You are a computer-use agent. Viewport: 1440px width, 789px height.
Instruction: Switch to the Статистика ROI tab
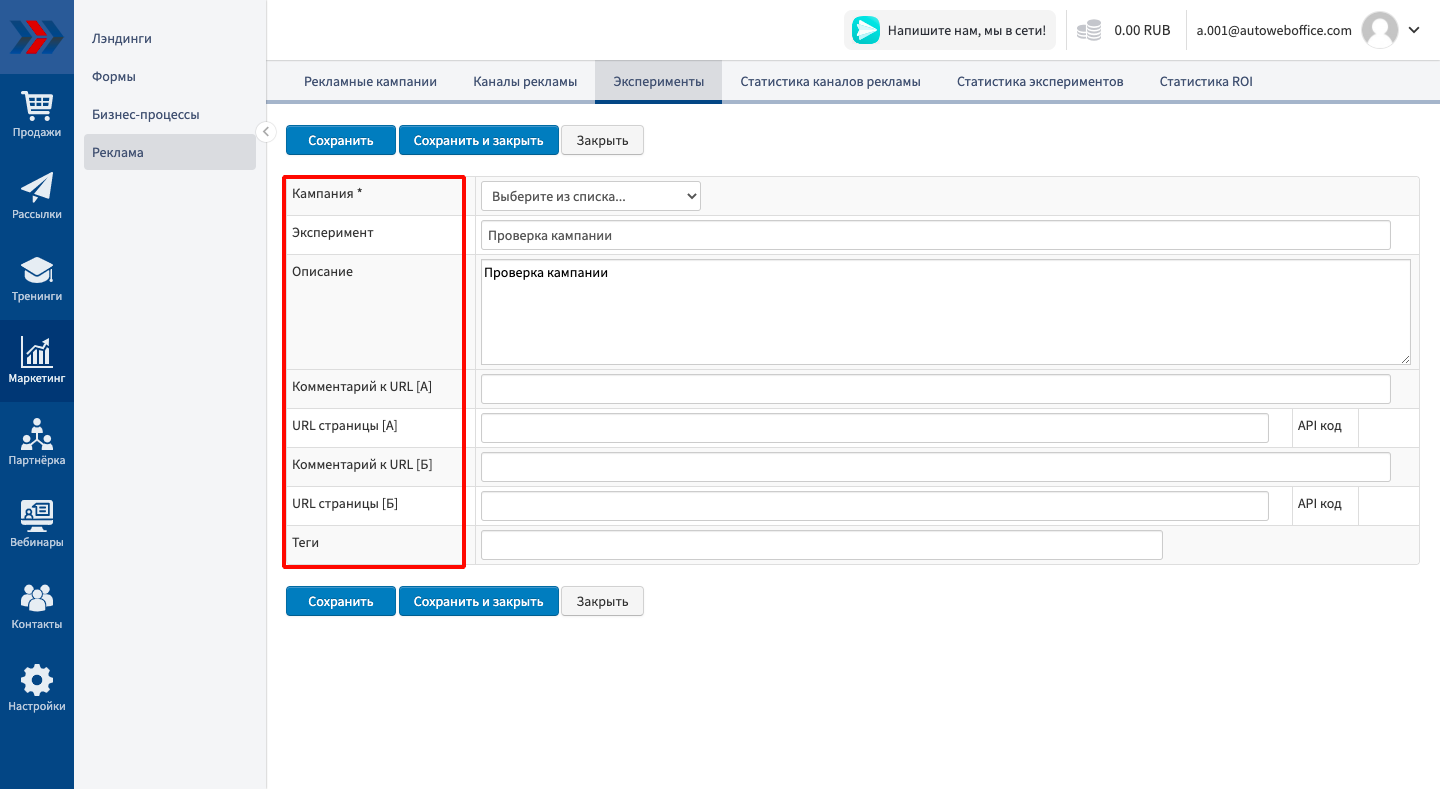tap(1205, 82)
